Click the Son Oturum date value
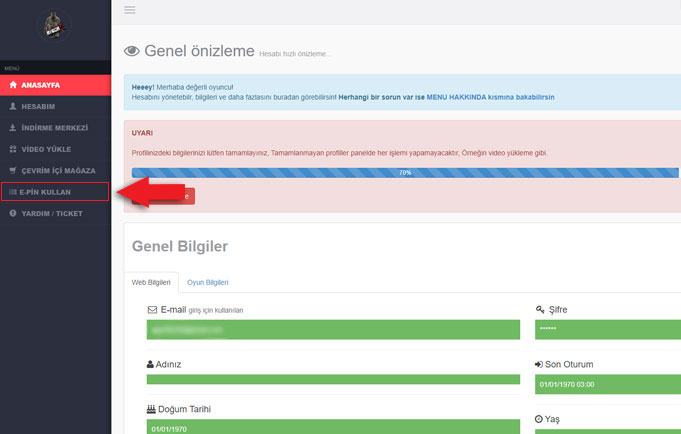 [607, 383]
